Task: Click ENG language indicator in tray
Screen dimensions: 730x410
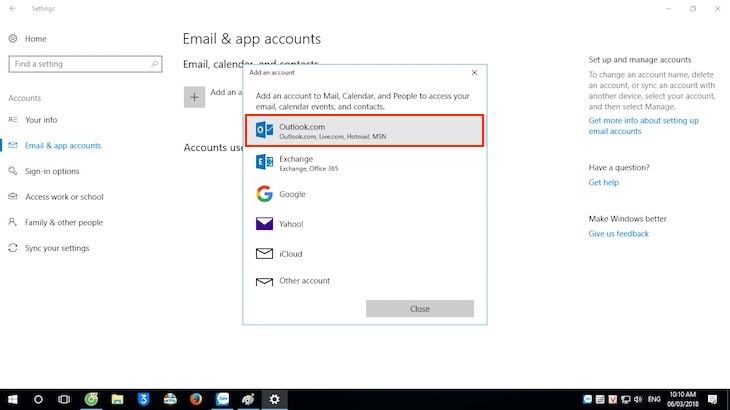Action: point(654,399)
